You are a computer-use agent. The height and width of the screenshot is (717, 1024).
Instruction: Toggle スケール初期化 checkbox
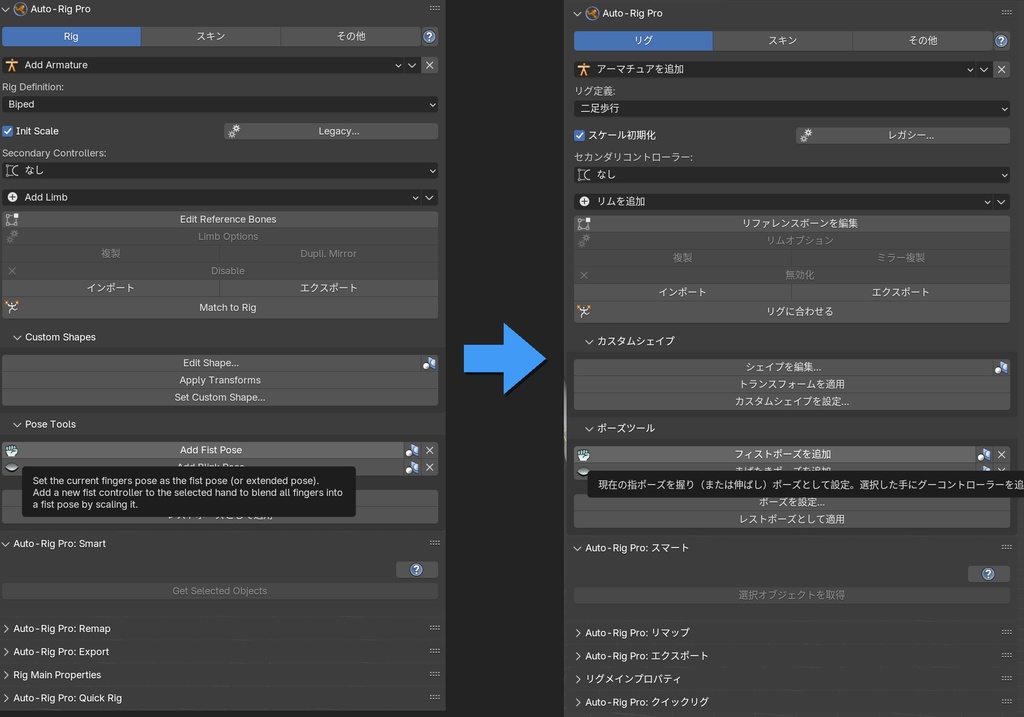point(579,135)
